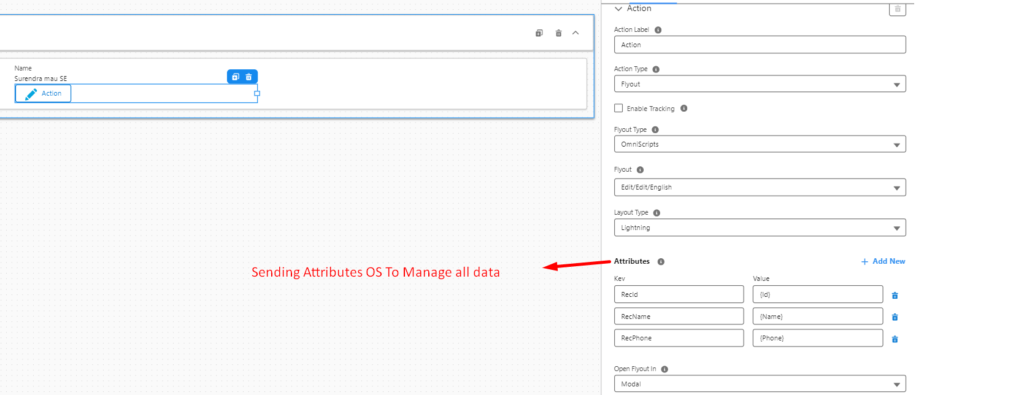Click the Open Flyout In info icon
Image resolution: width=1024 pixels, height=395 pixels.
tap(664, 369)
